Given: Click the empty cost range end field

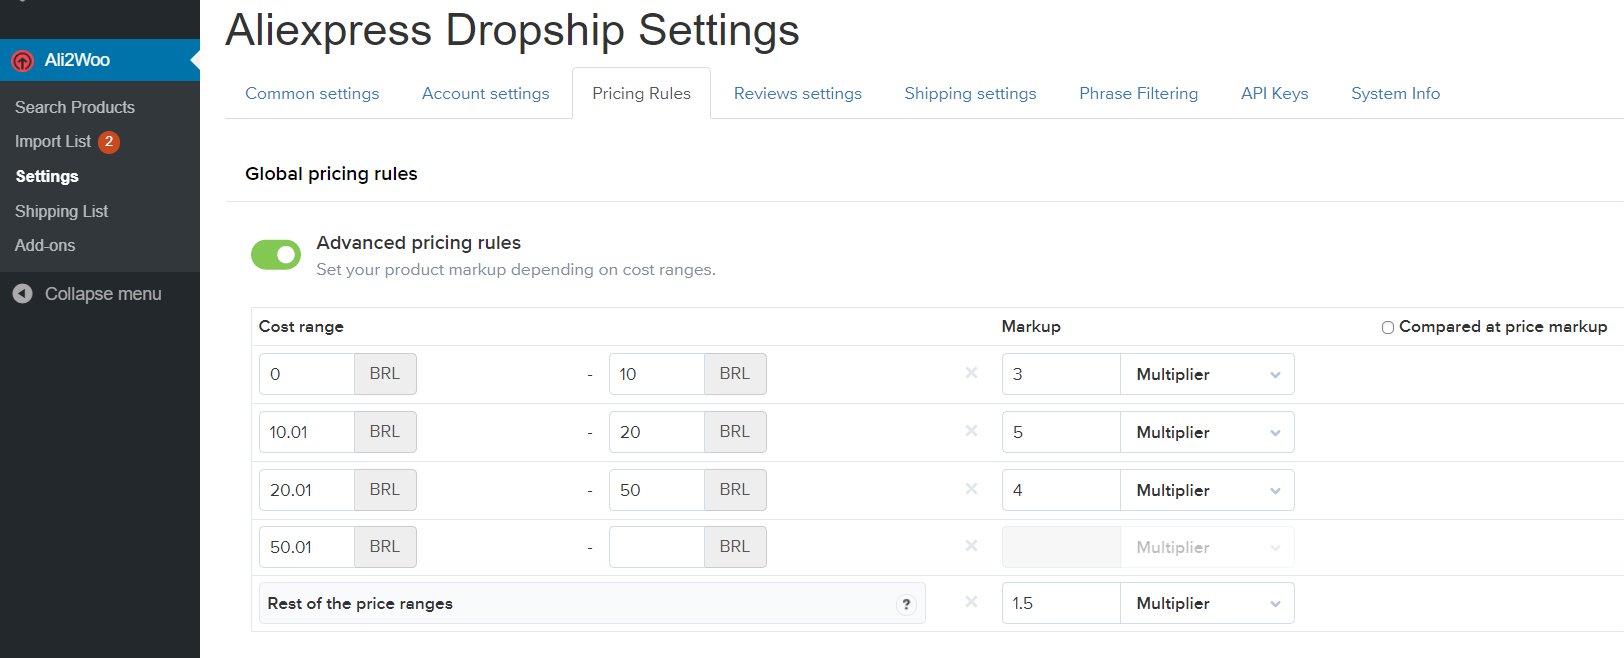Looking at the screenshot, I should [657, 547].
